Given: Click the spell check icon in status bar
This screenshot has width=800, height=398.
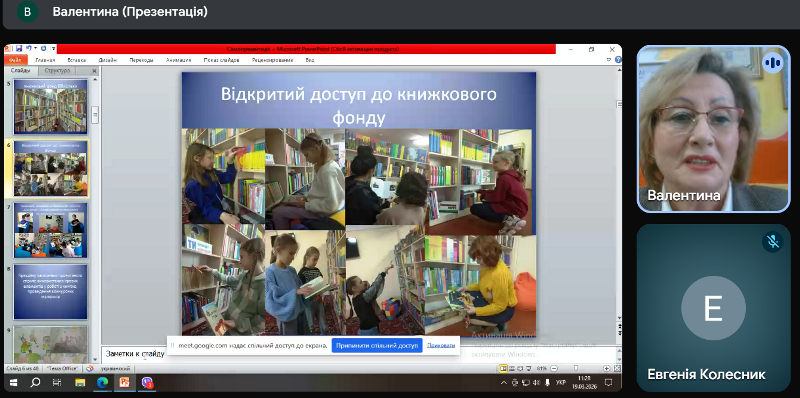Looking at the screenshot, I should (x=90, y=368).
